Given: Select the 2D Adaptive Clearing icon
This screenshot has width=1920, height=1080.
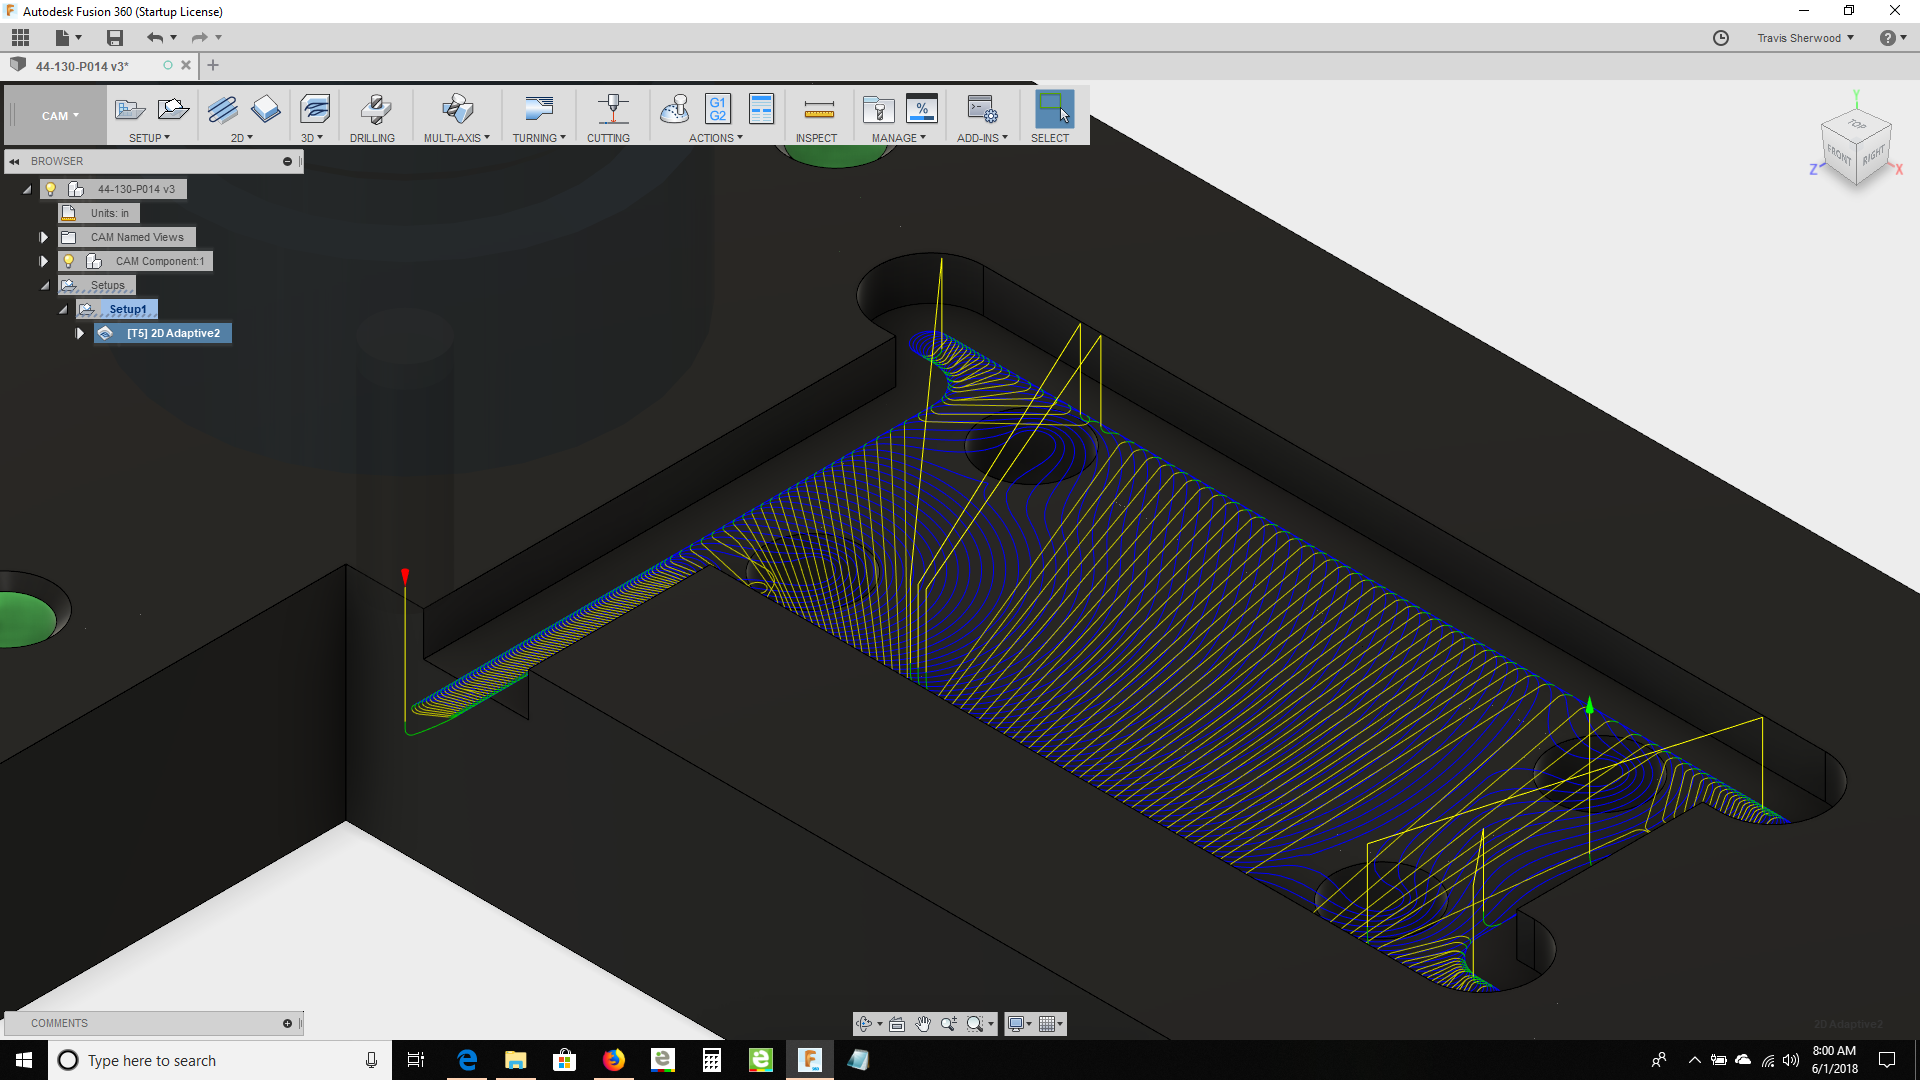Looking at the screenshot, I should (x=222, y=109).
